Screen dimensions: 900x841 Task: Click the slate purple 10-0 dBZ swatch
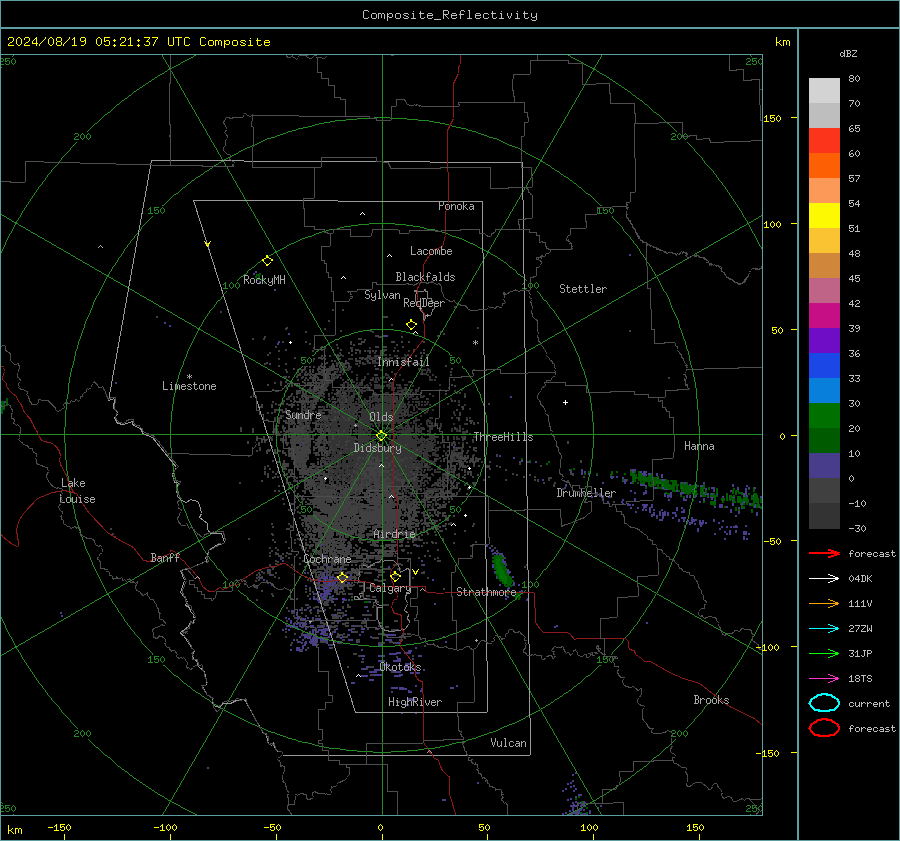824,466
